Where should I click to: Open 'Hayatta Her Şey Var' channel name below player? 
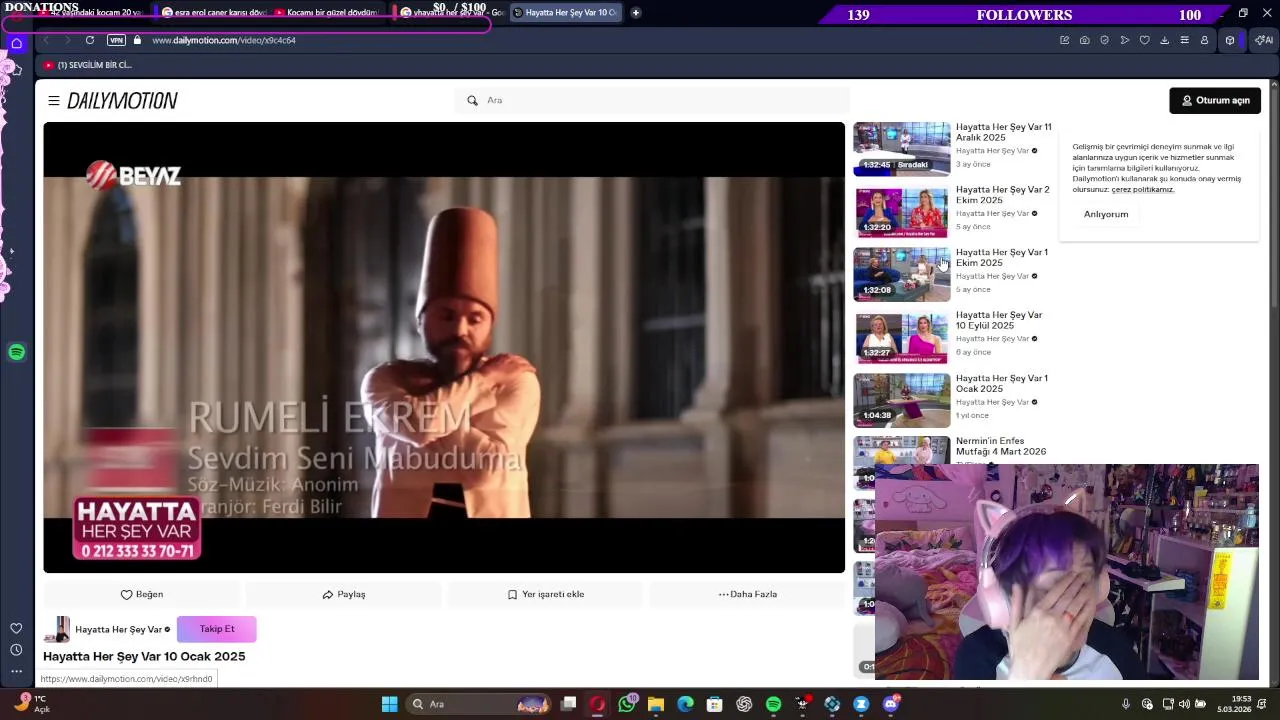(x=118, y=629)
